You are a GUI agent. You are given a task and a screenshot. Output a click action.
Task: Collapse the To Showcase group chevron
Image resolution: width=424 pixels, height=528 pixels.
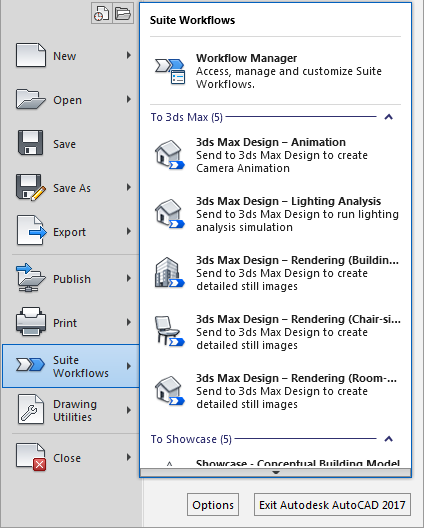[389, 439]
